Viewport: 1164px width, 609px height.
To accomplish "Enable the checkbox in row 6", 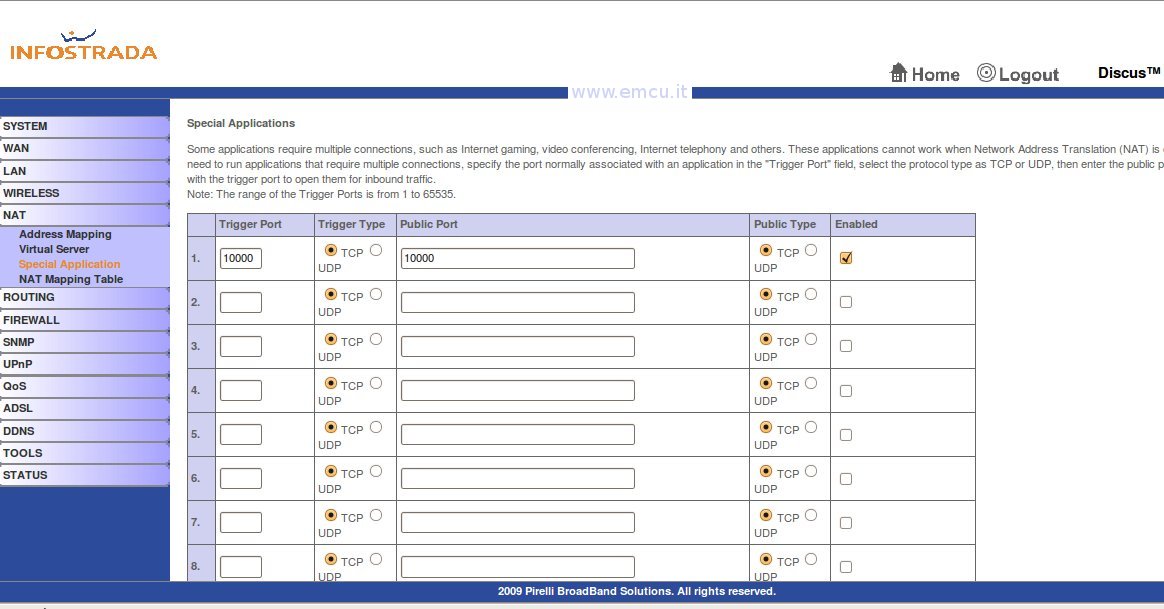I will click(846, 479).
